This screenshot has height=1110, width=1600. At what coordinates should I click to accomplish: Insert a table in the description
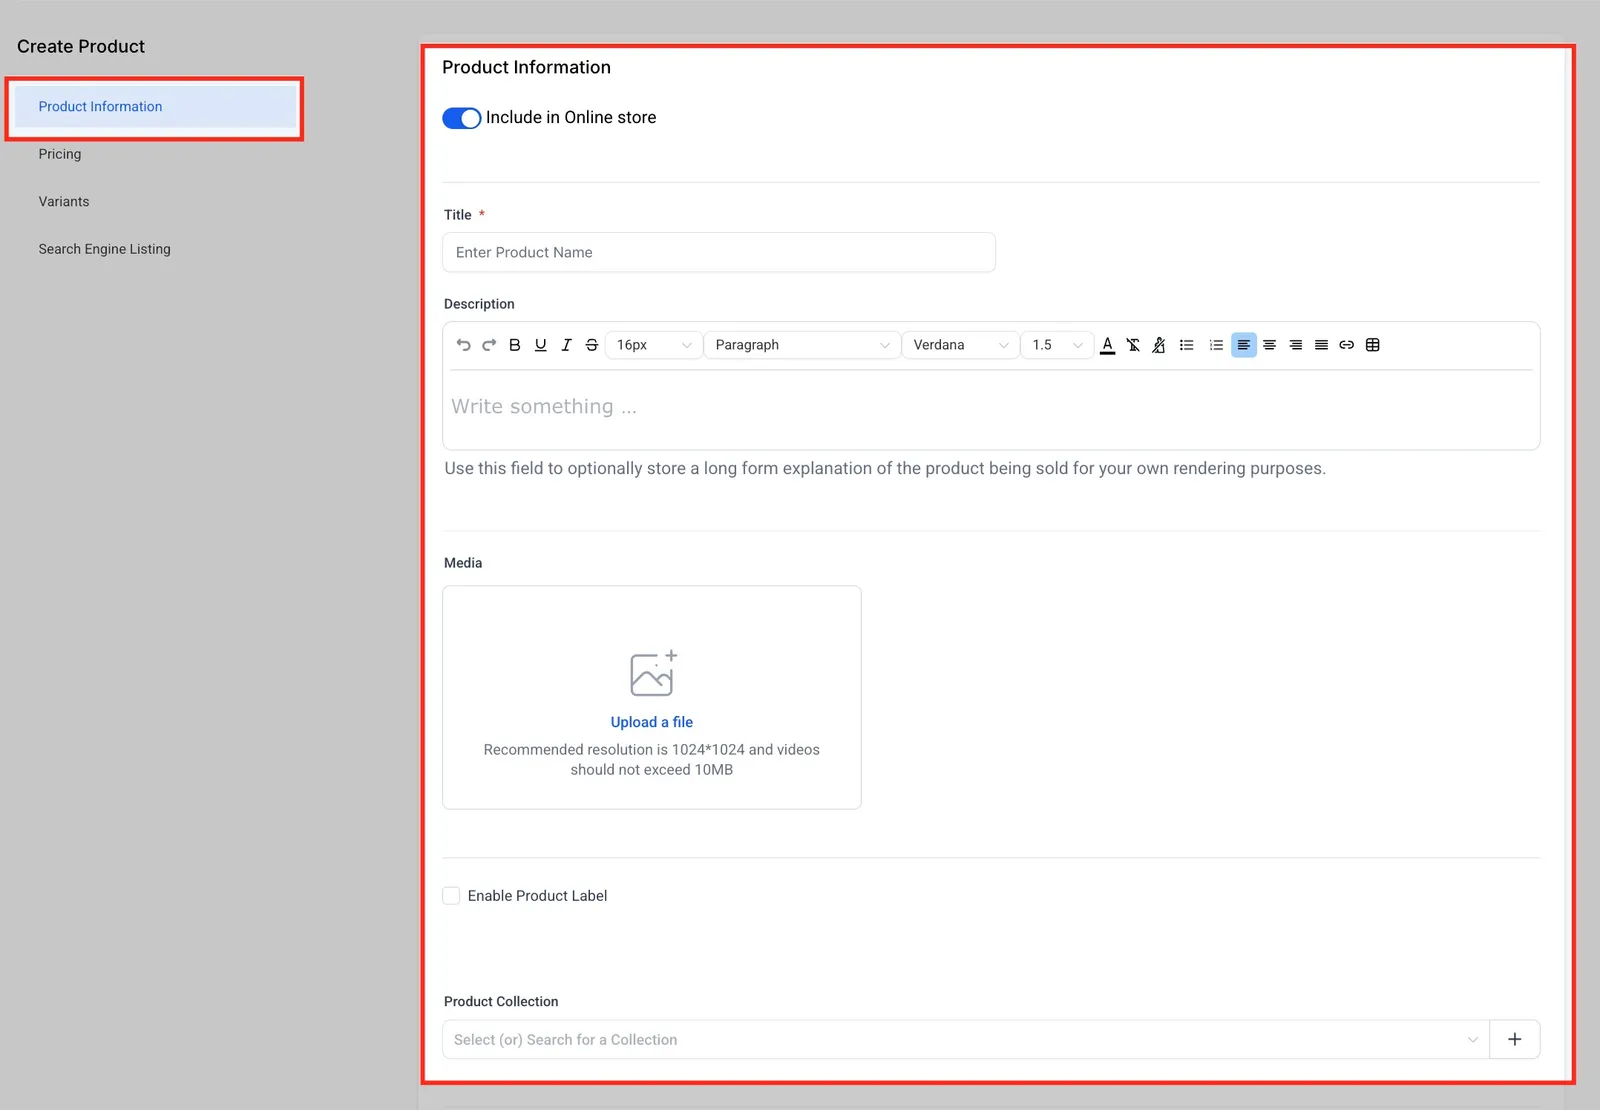pos(1373,345)
